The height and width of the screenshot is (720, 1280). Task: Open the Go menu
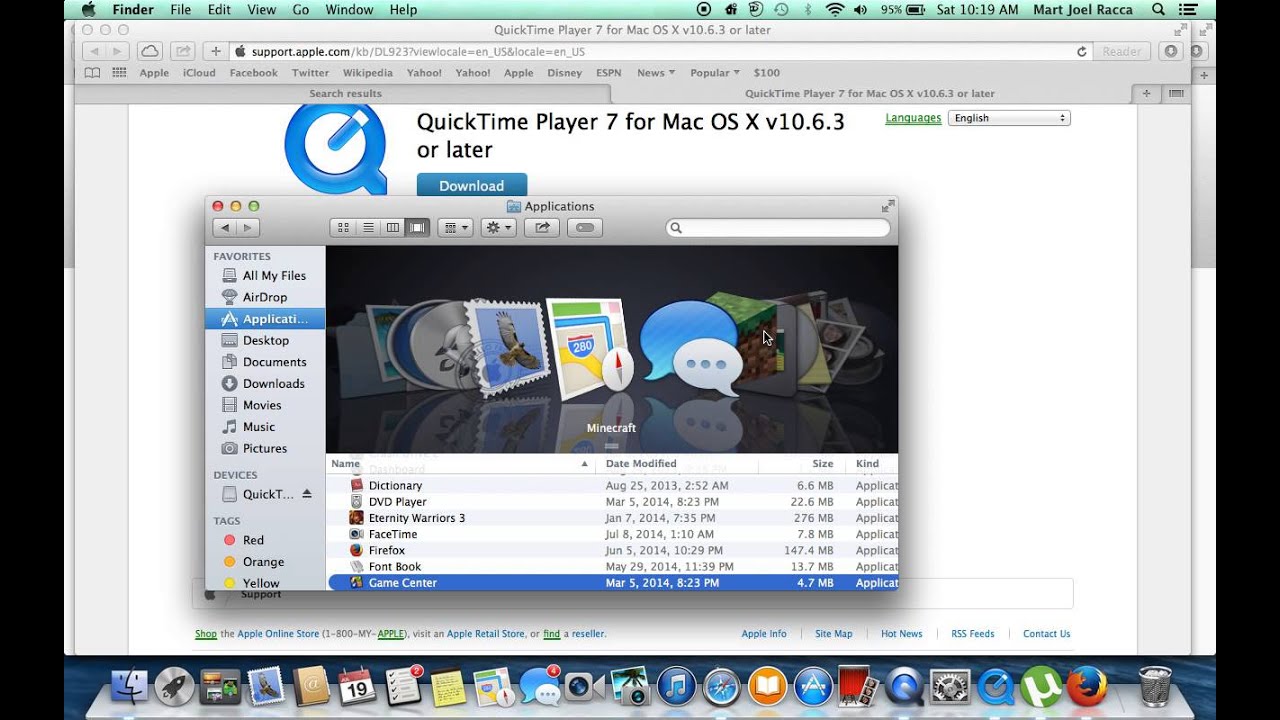click(x=301, y=10)
